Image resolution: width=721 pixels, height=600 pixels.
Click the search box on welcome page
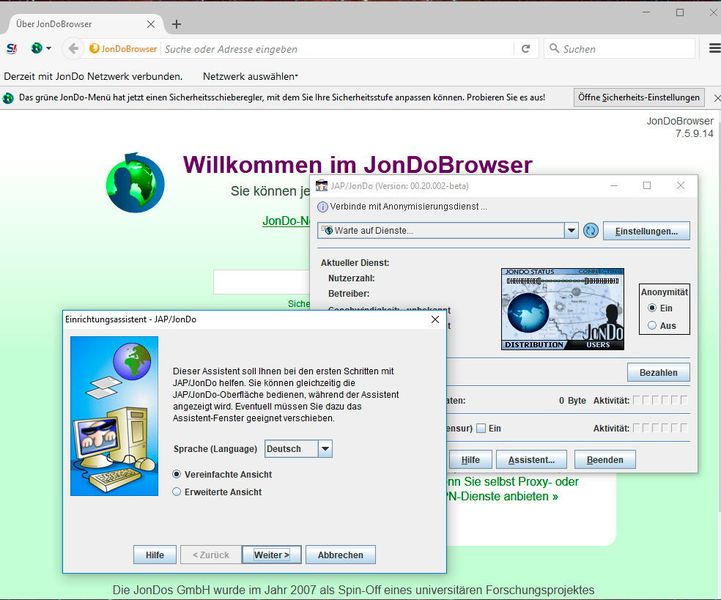pos(261,282)
